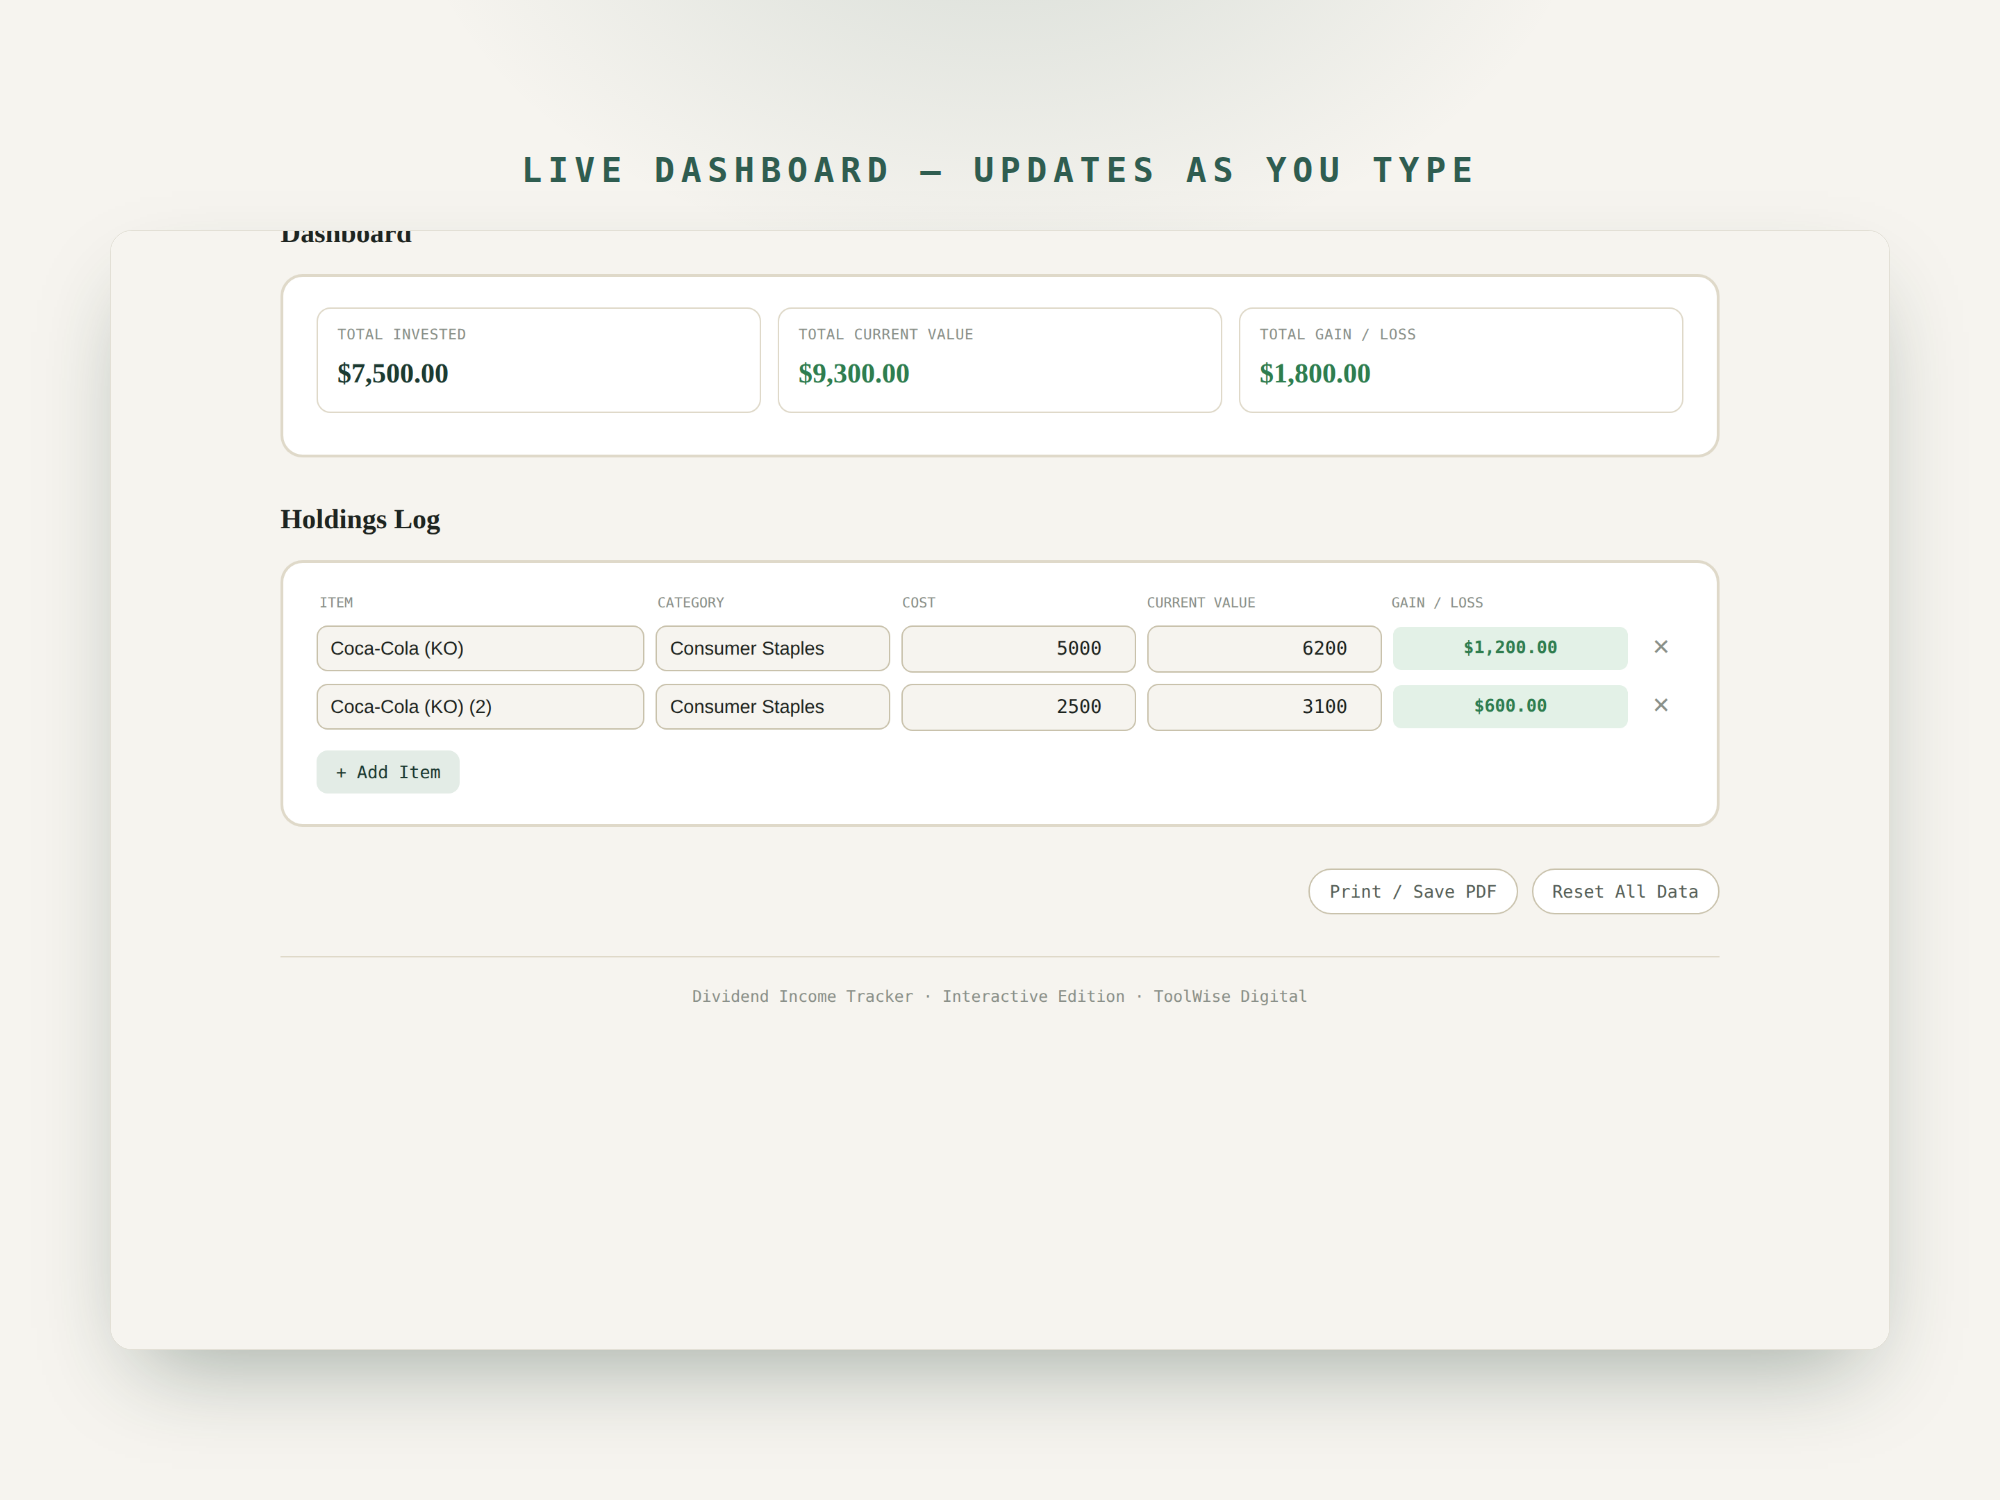Open Print / Save PDF
The height and width of the screenshot is (1500, 2000).
pyautogui.click(x=1413, y=891)
